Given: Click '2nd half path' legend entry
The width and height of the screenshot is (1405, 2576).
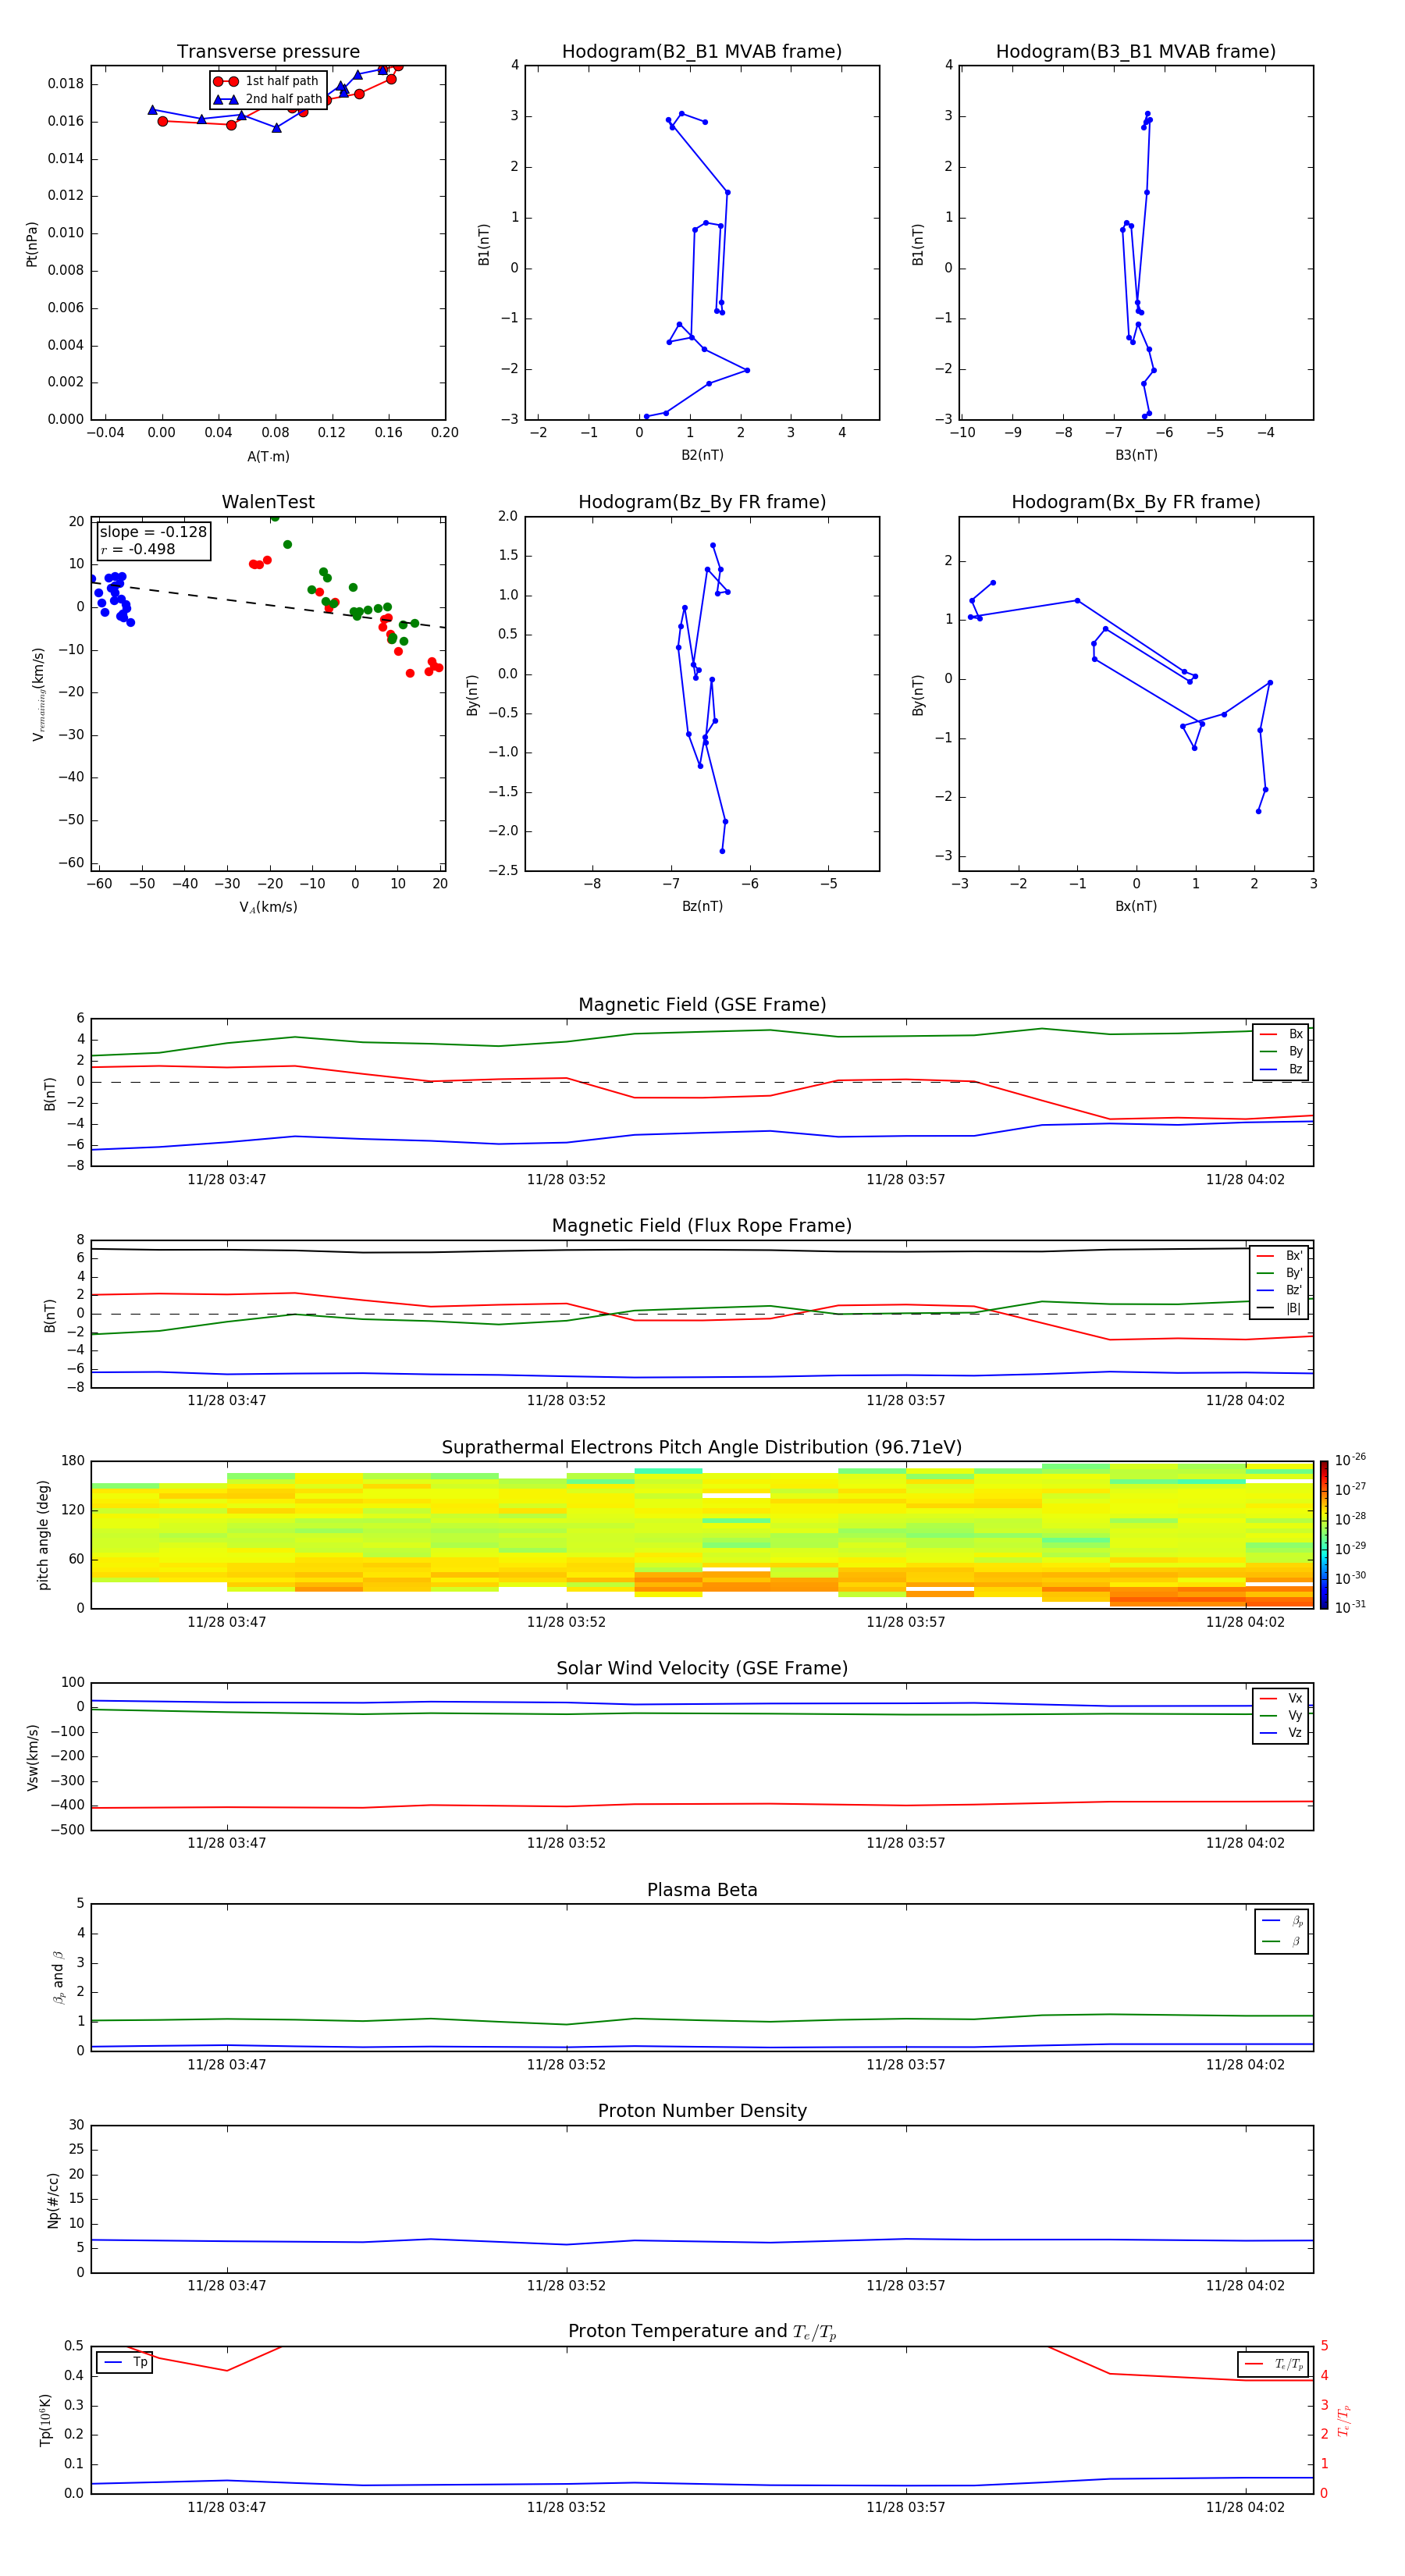Looking at the screenshot, I should 269,99.
